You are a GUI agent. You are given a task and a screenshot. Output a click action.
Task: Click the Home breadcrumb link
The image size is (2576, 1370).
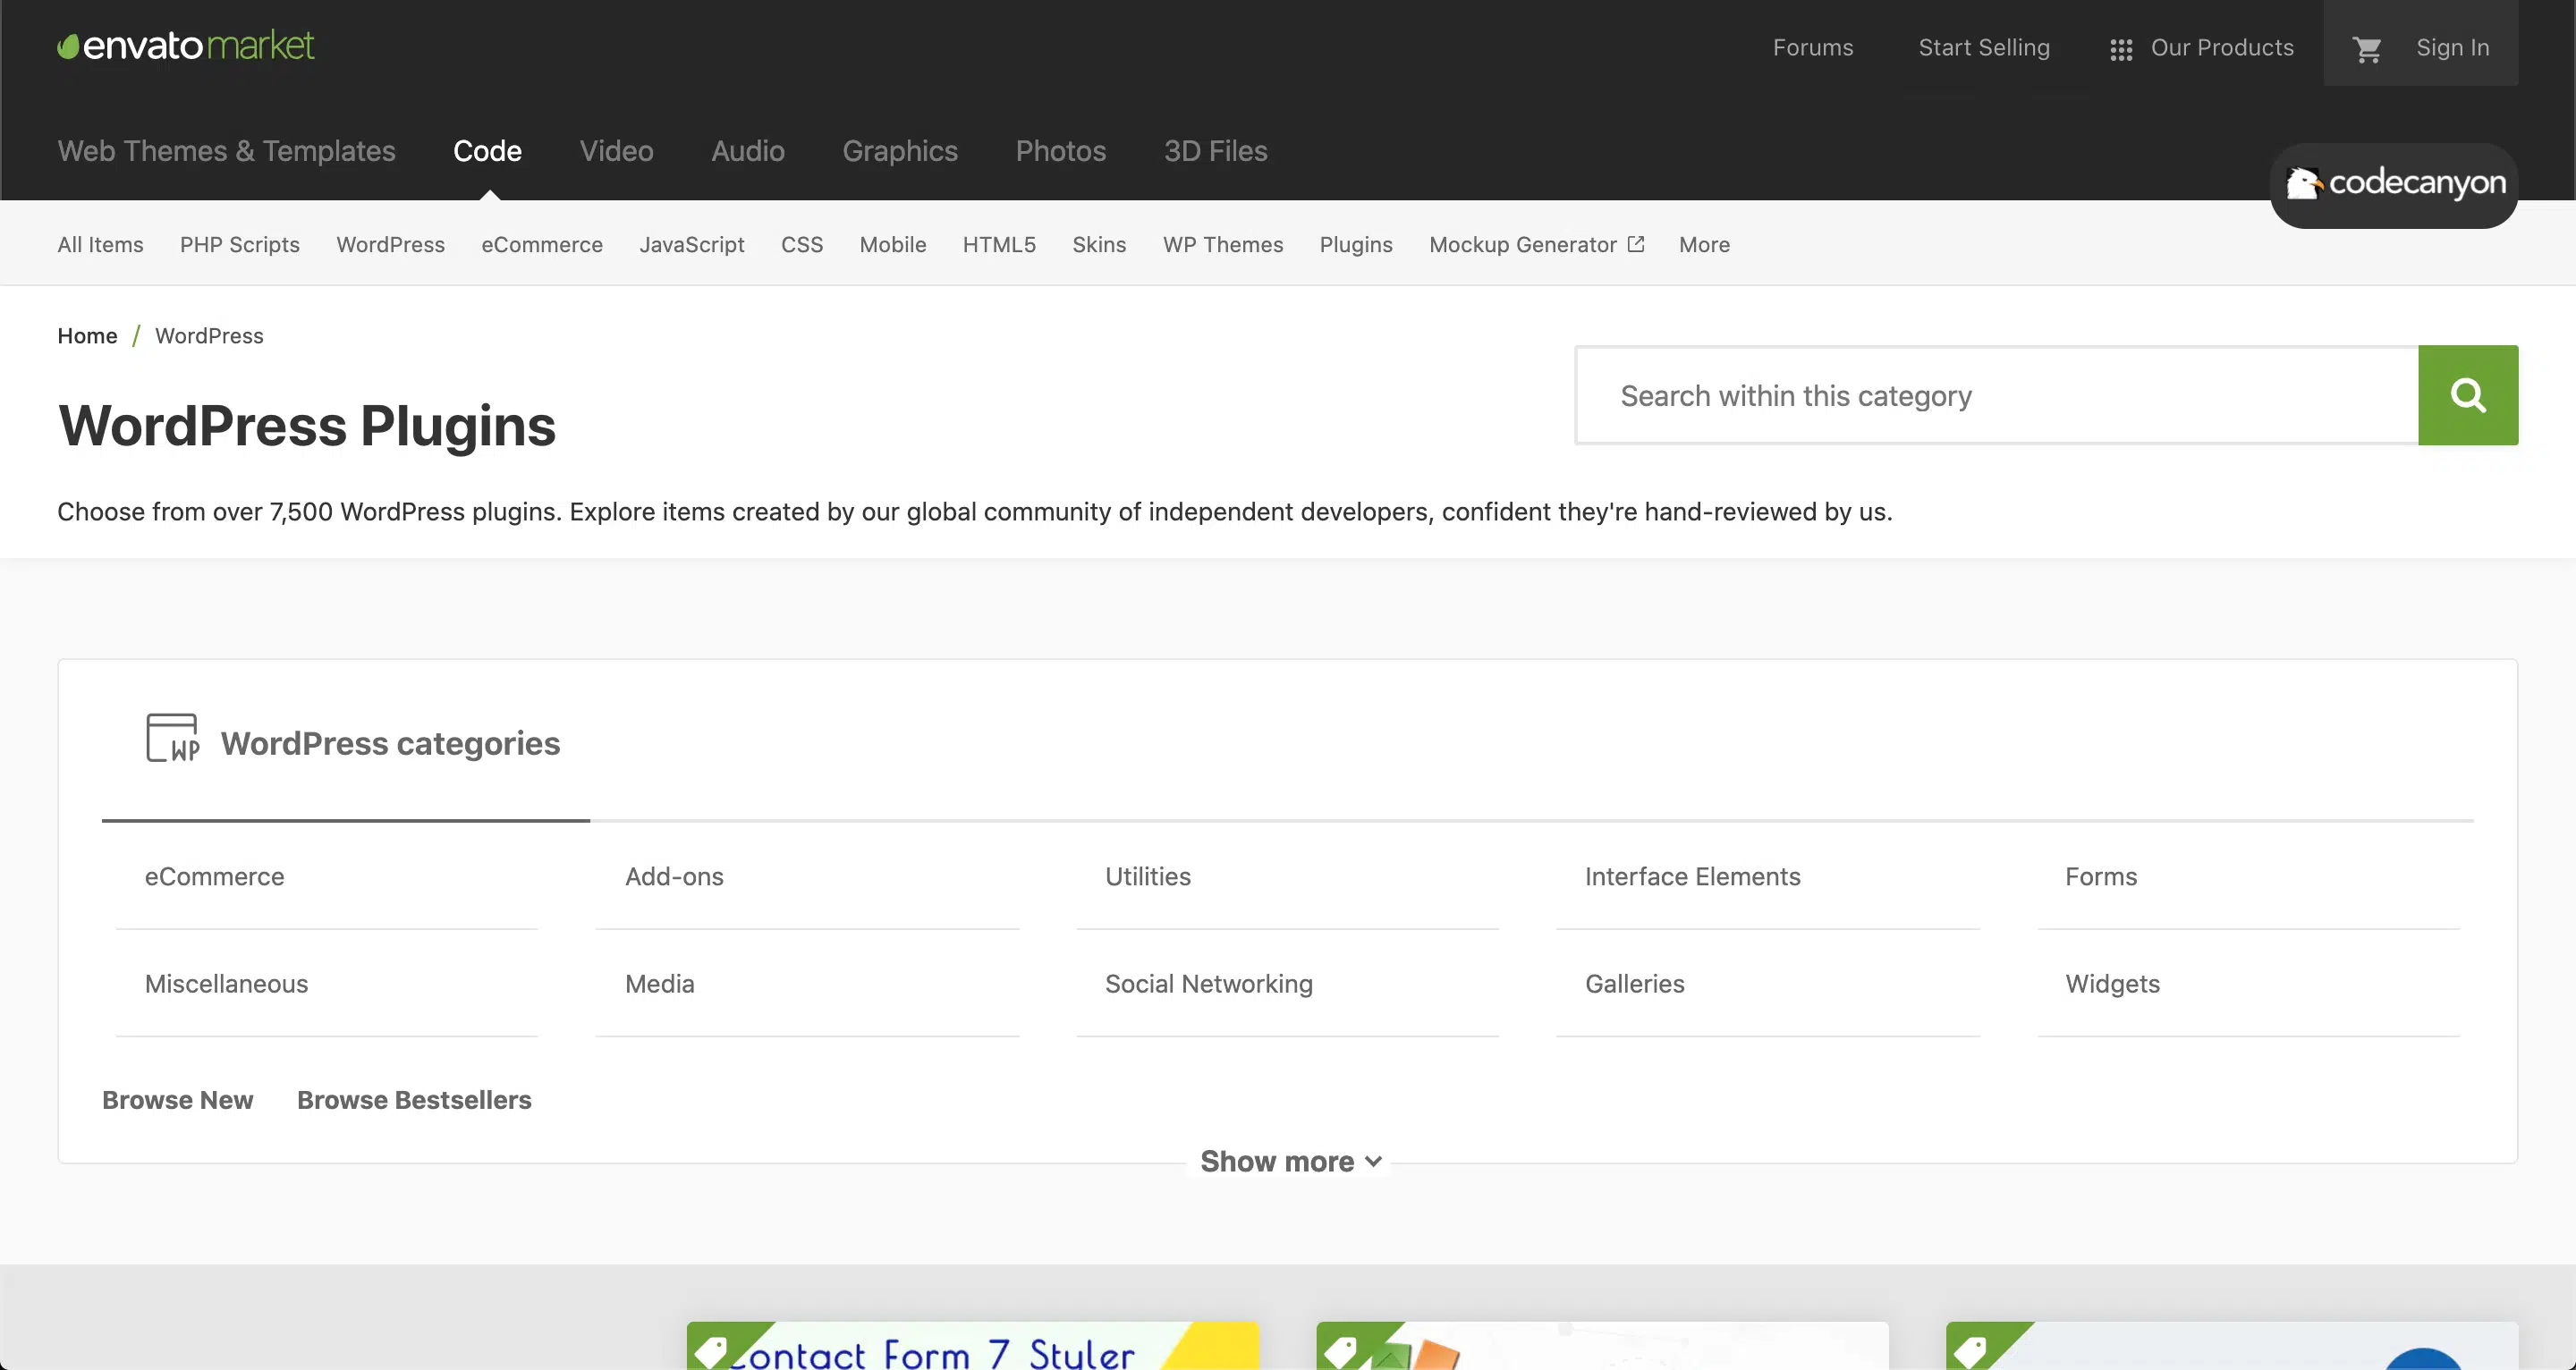point(87,336)
